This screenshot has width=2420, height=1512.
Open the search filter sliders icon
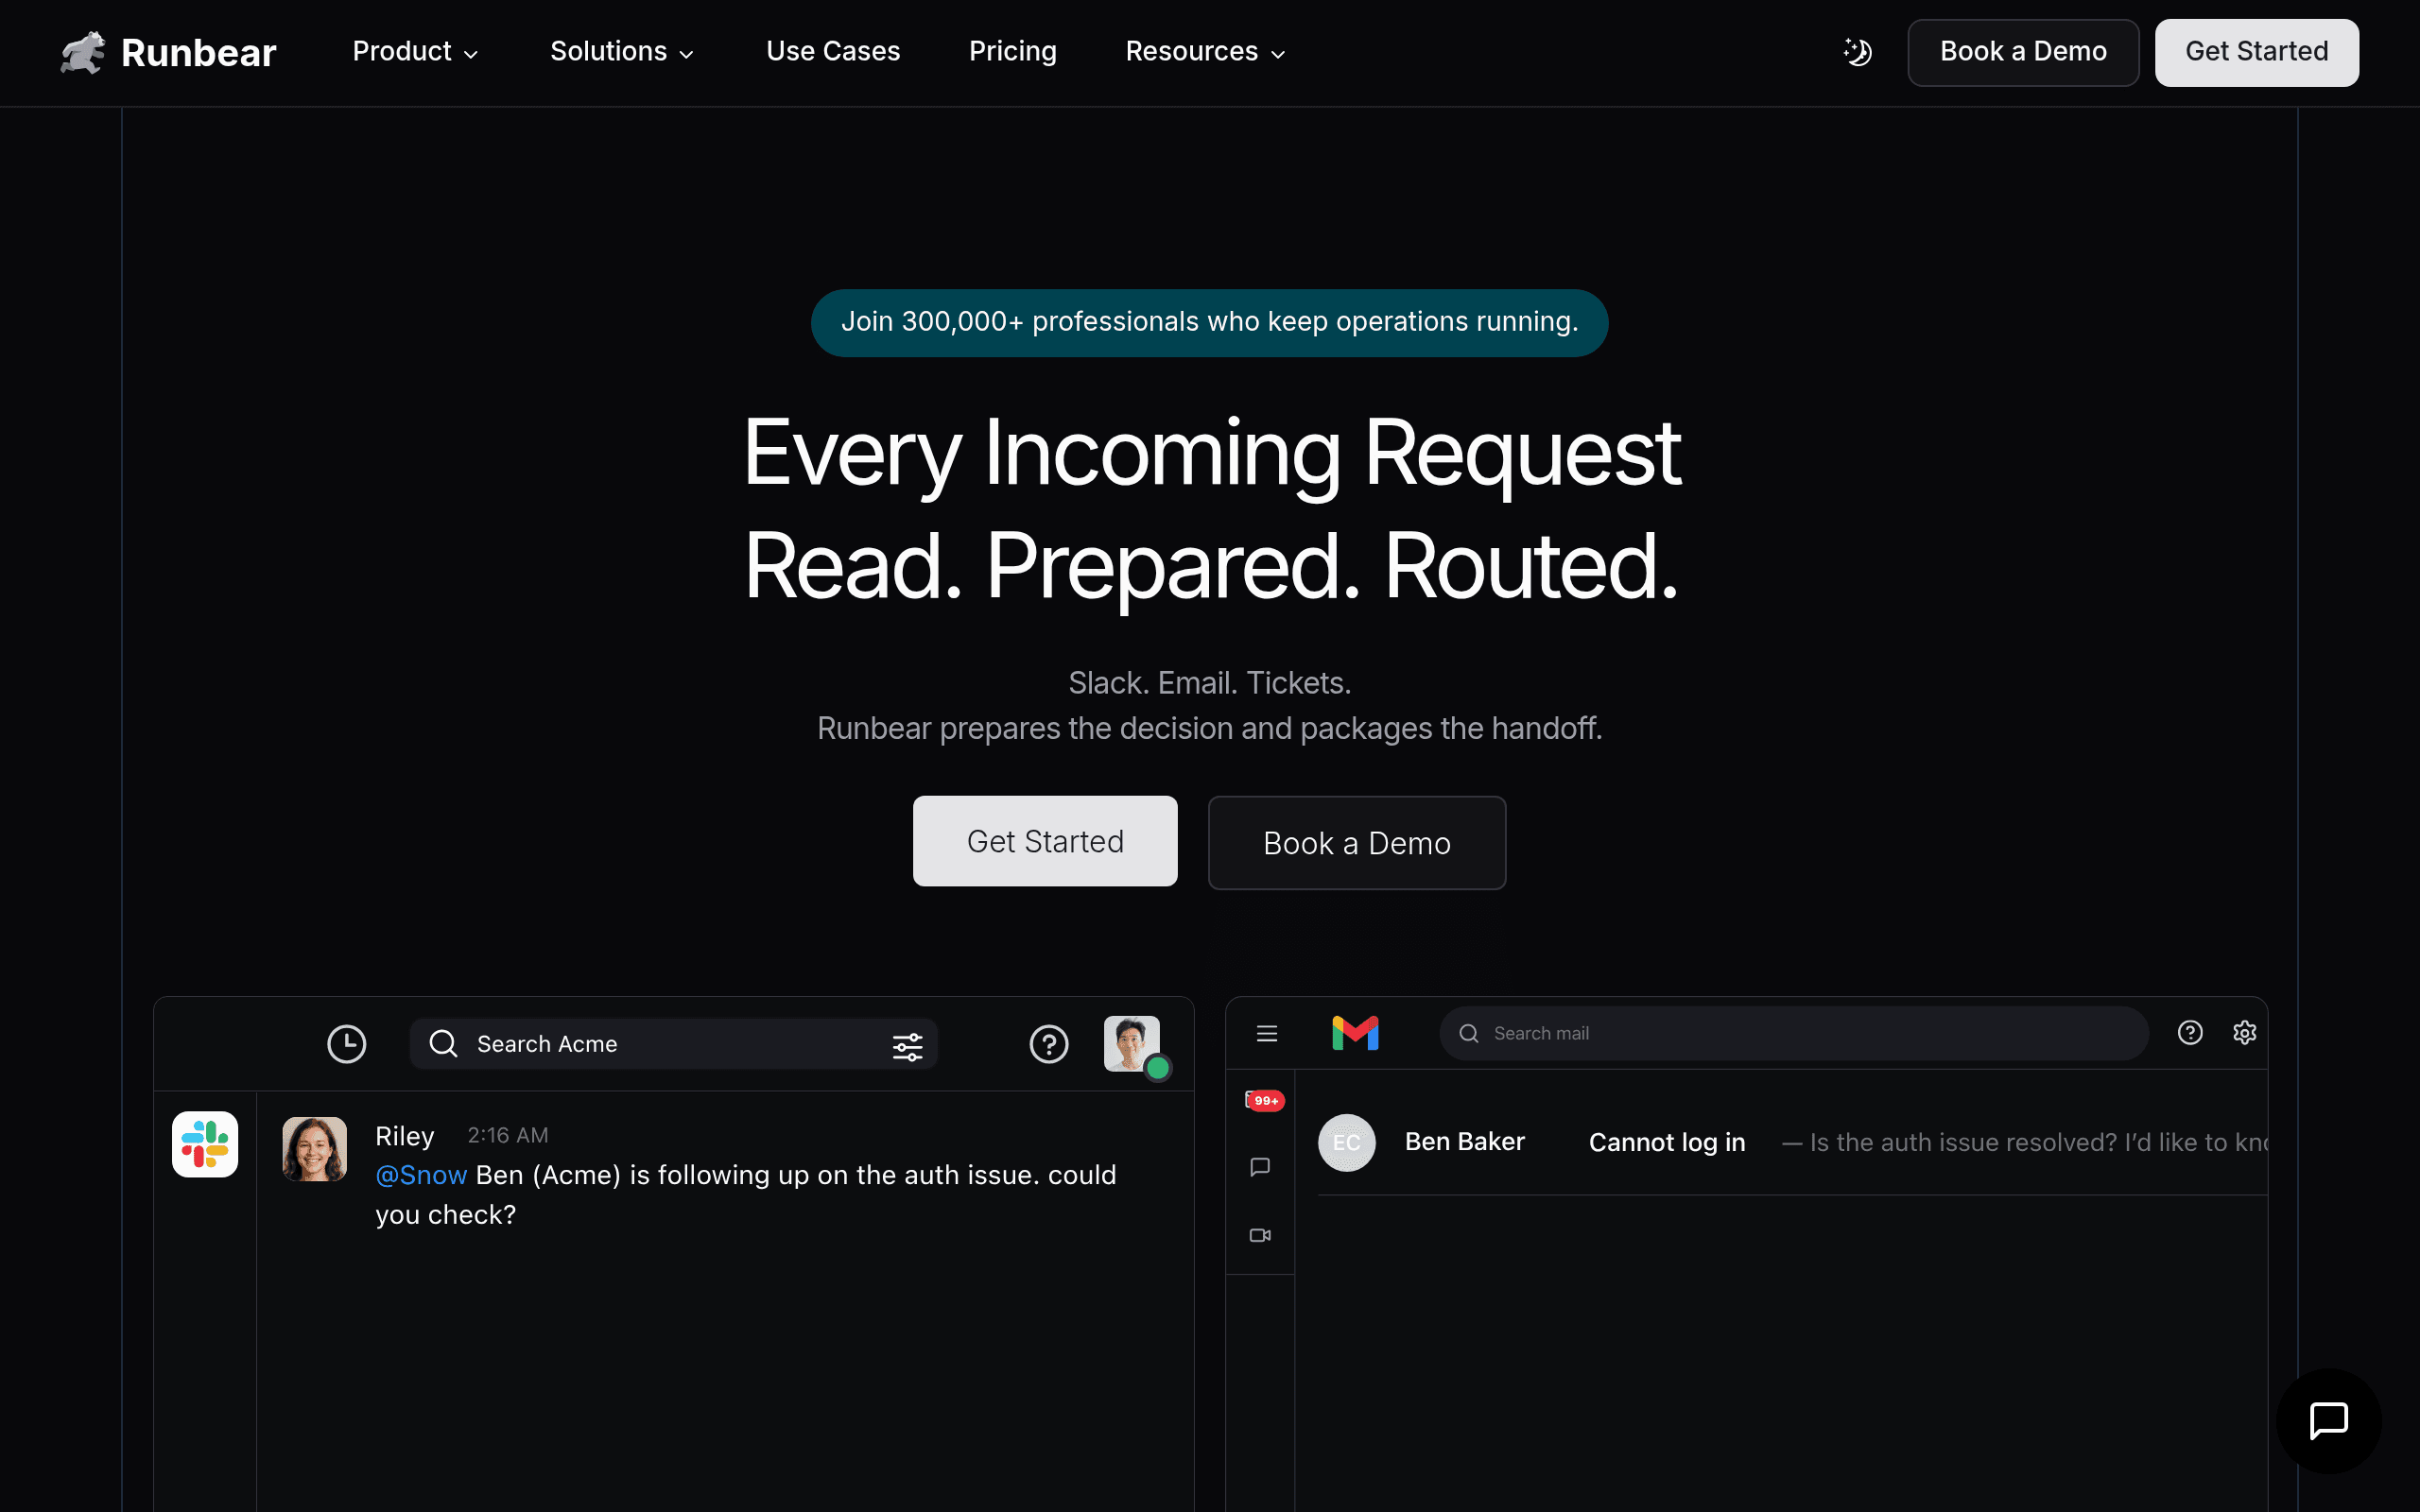pos(907,1046)
